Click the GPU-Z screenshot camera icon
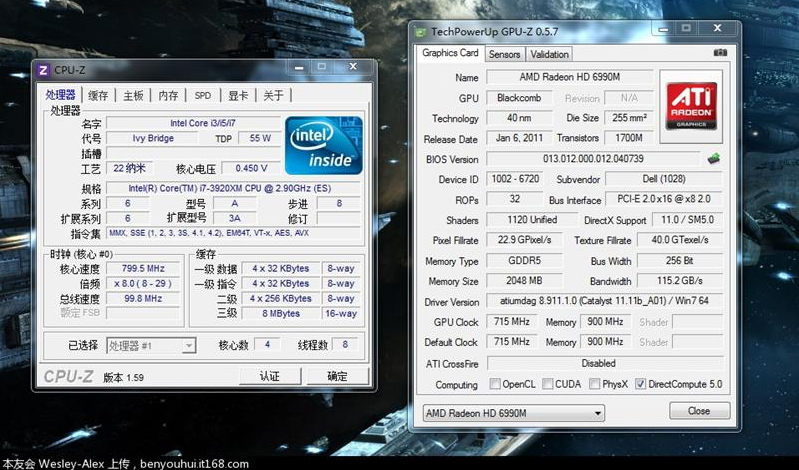 pyautogui.click(x=720, y=52)
